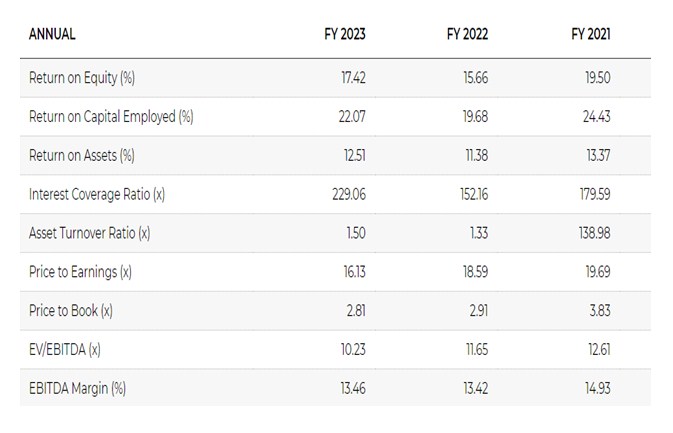This screenshot has height=433, width=673.
Task: Select the Interest Coverage Ratio (x) label
Action: pyautogui.click(x=96, y=194)
